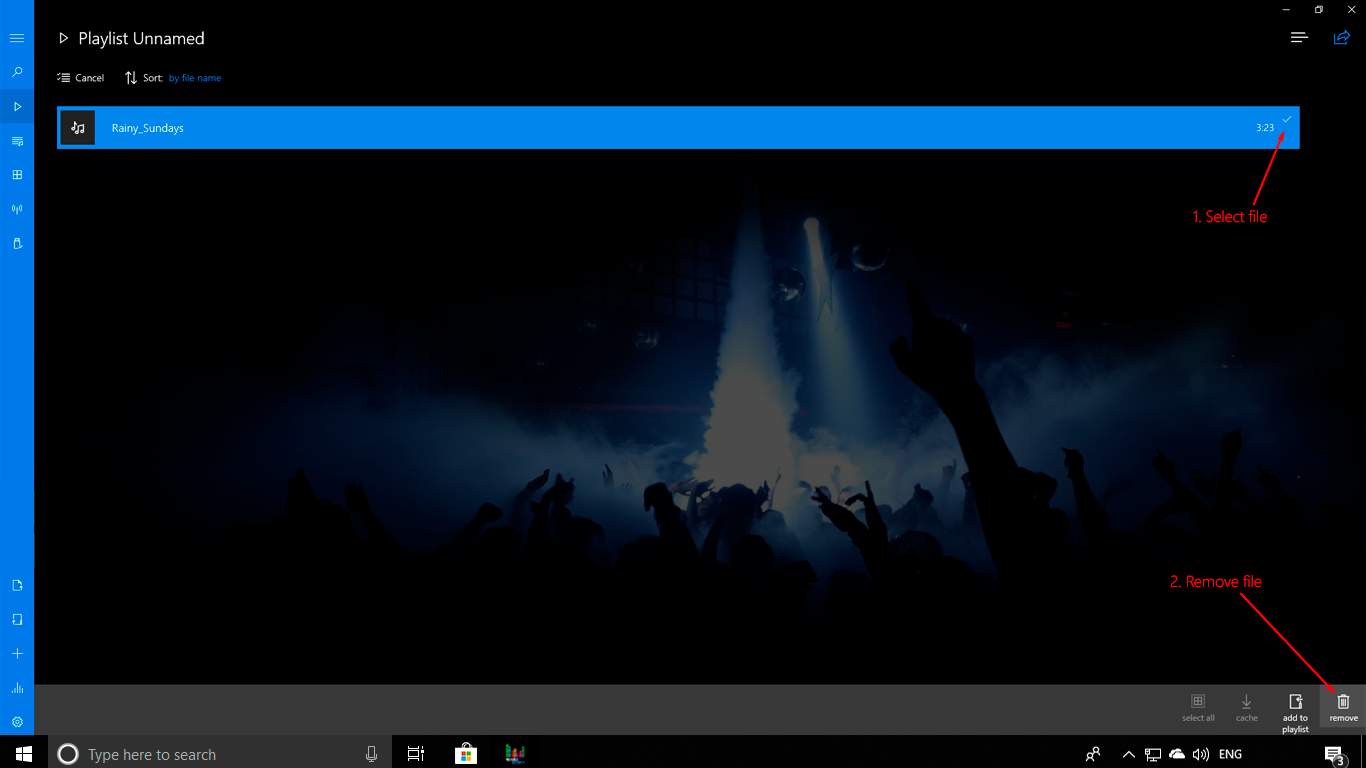Open the hamburger menu to expand sidebar
The image size is (1366, 768).
(16, 38)
